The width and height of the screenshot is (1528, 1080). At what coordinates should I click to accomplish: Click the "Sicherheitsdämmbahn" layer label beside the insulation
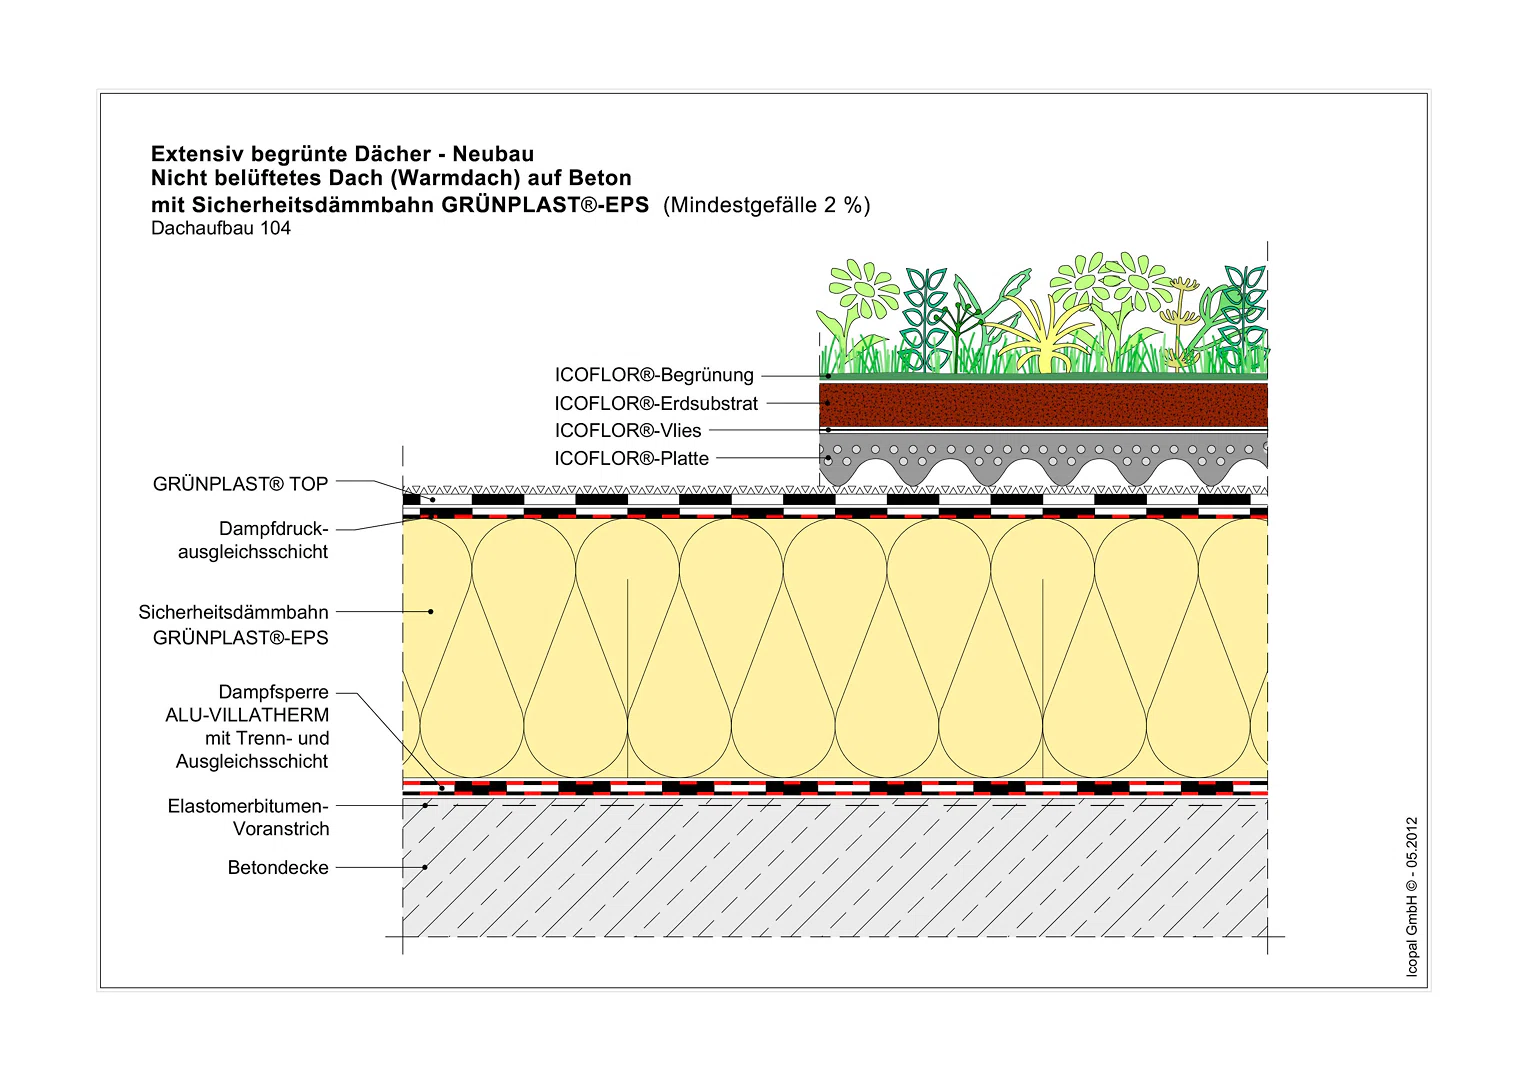pyautogui.click(x=233, y=612)
